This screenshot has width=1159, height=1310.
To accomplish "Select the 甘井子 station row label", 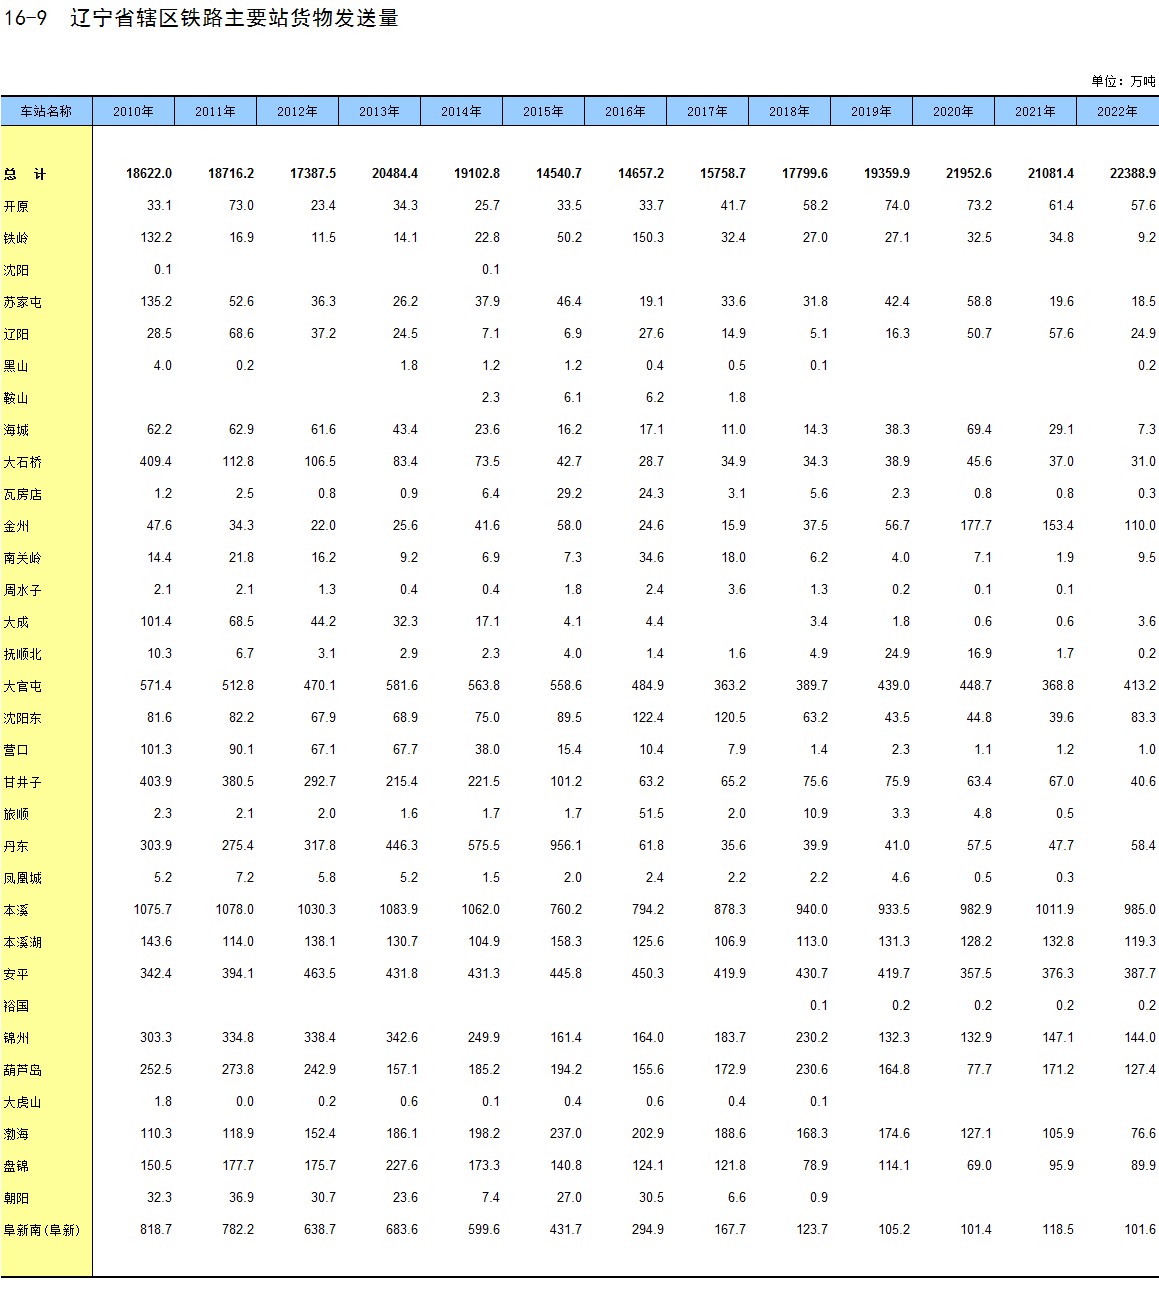I will pyautogui.click(x=23, y=782).
